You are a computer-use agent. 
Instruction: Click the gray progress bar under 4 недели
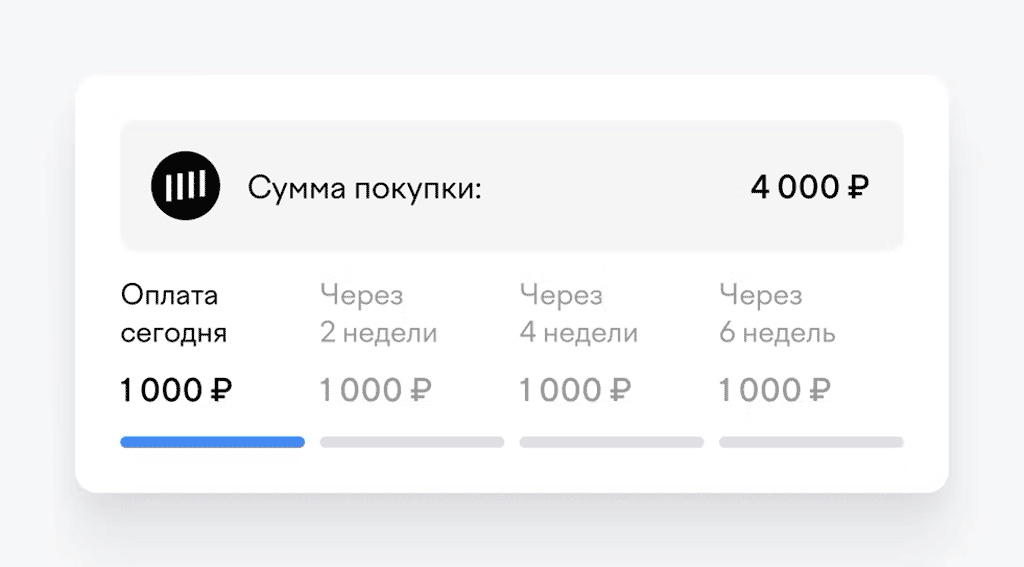click(611, 442)
